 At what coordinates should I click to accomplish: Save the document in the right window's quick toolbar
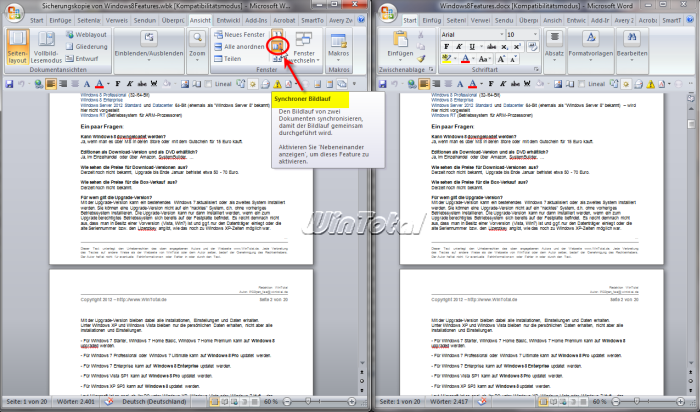point(382,83)
